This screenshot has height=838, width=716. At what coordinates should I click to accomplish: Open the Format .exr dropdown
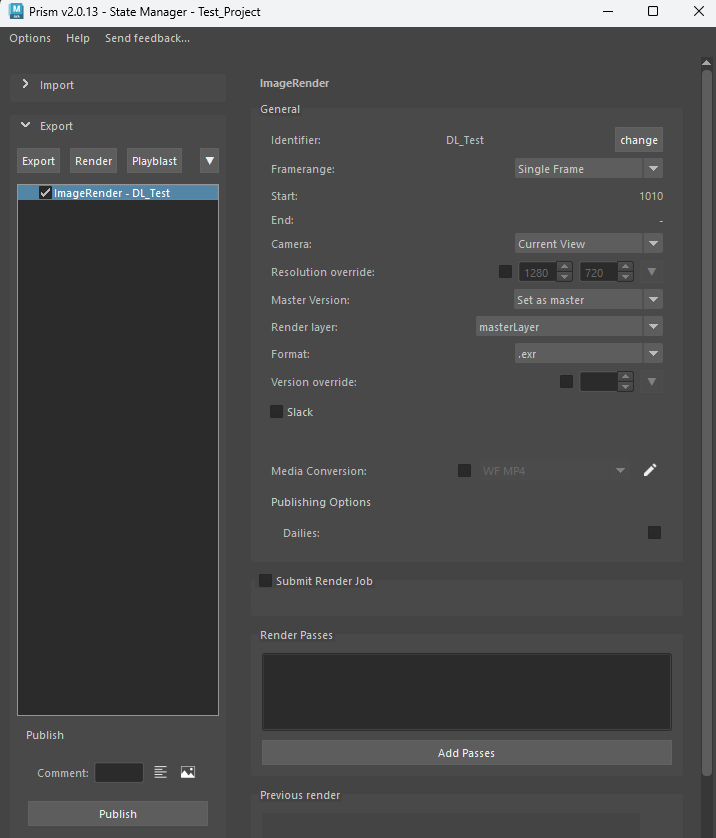coord(589,353)
